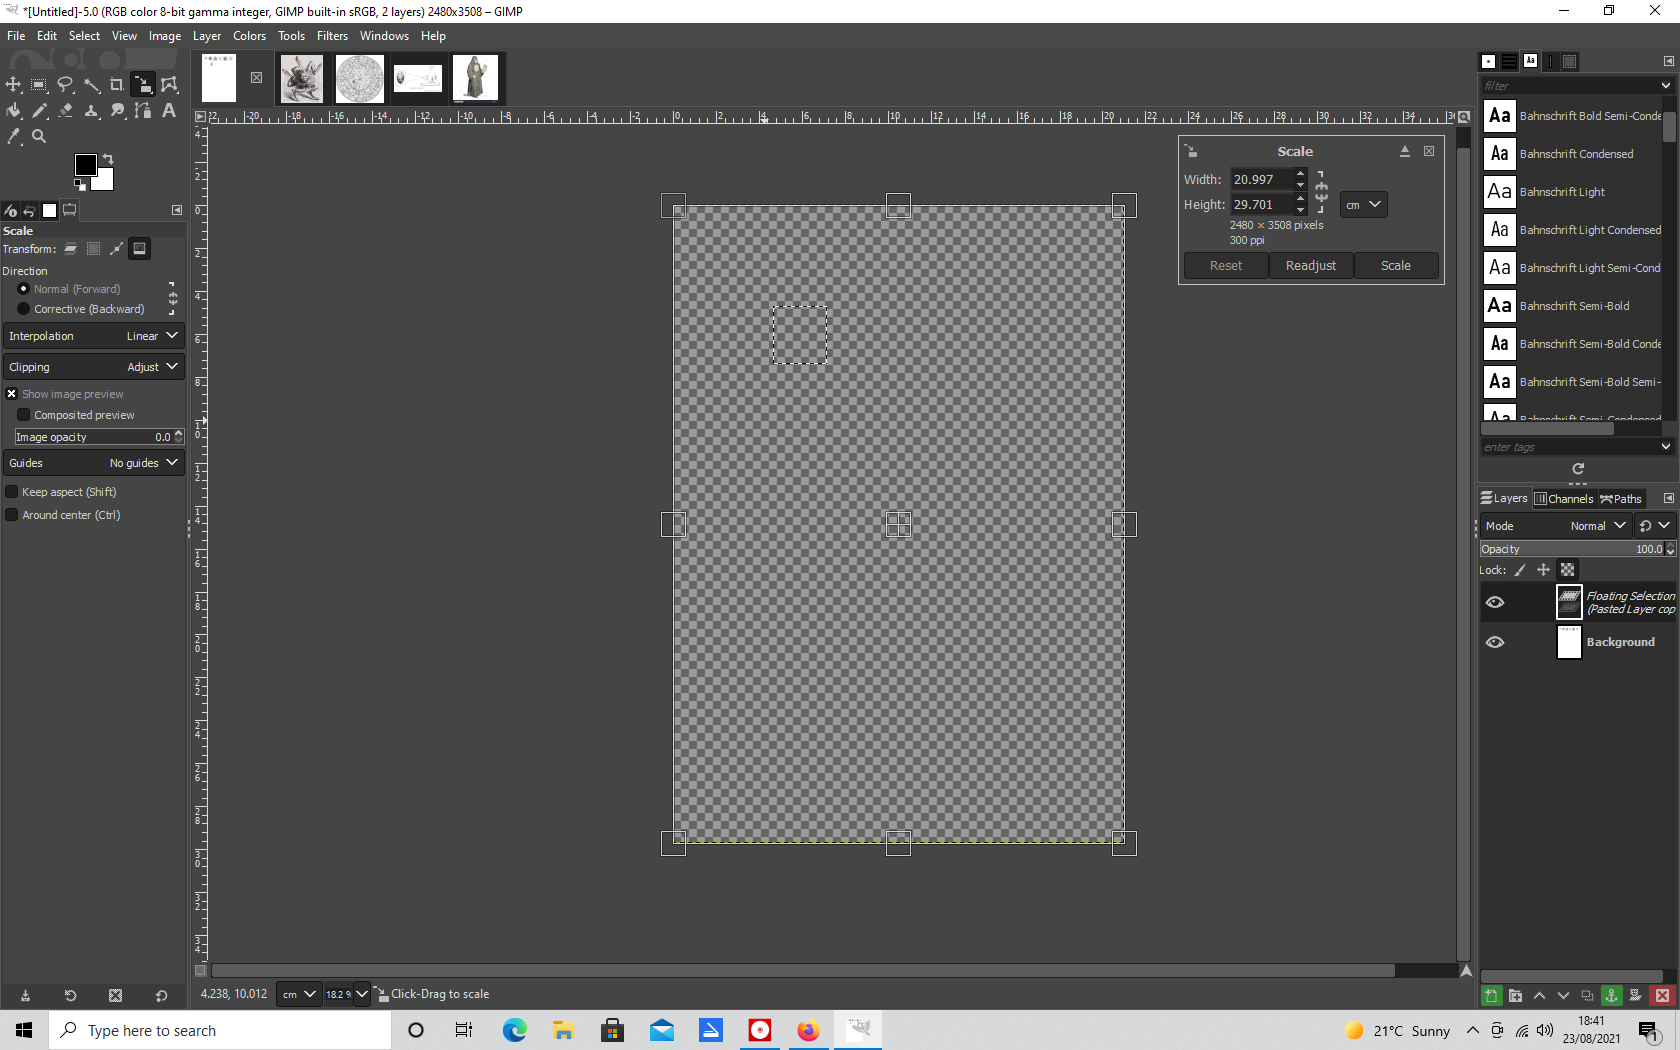This screenshot has height=1050, width=1680.
Task: Select the Clone stamp tool
Action: pyautogui.click(x=91, y=111)
